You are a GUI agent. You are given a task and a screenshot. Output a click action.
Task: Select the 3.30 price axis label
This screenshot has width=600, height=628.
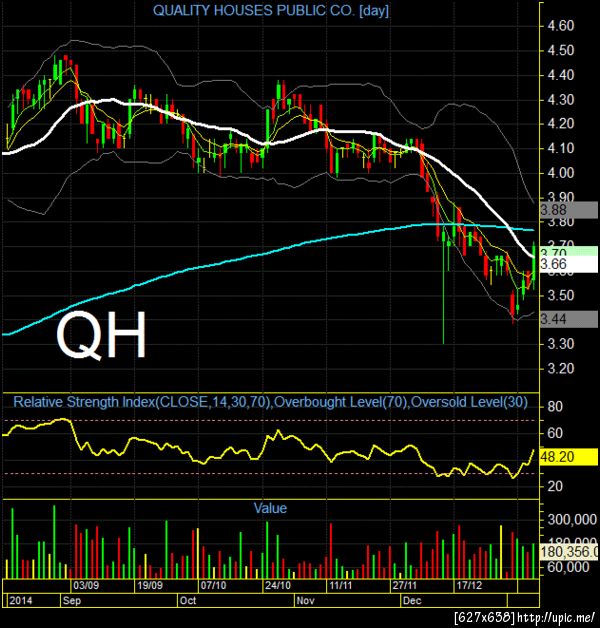coord(561,344)
